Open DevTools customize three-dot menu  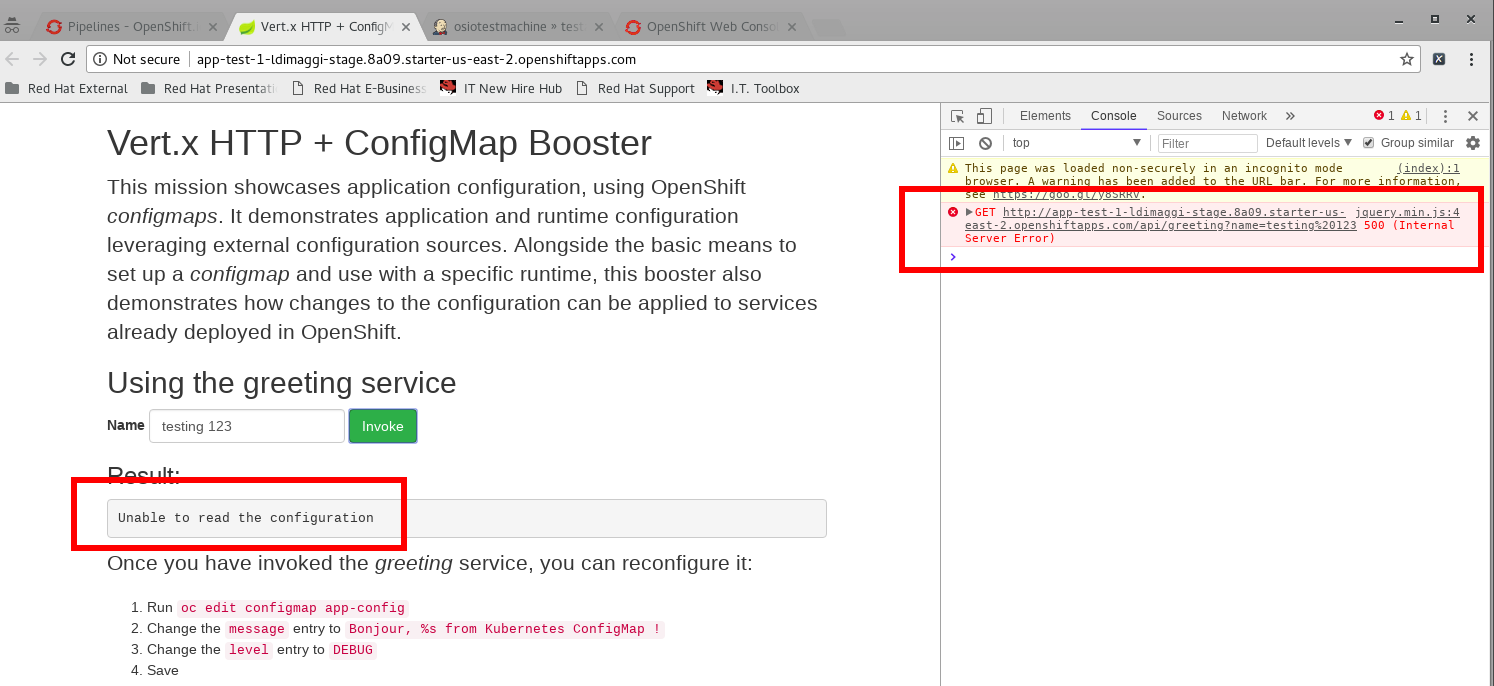pos(1446,116)
